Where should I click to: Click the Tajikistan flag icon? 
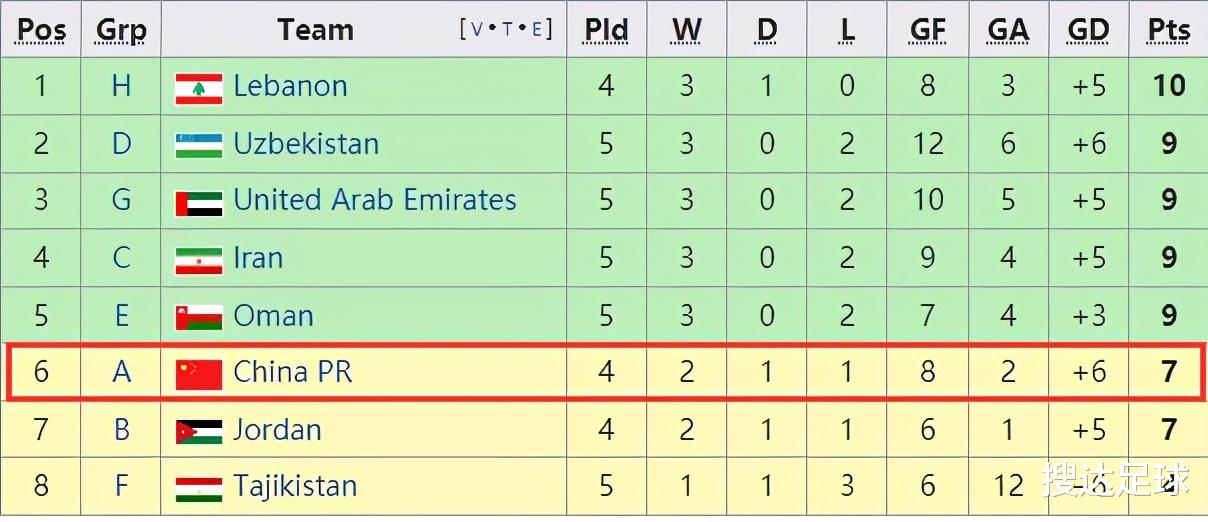pos(198,488)
